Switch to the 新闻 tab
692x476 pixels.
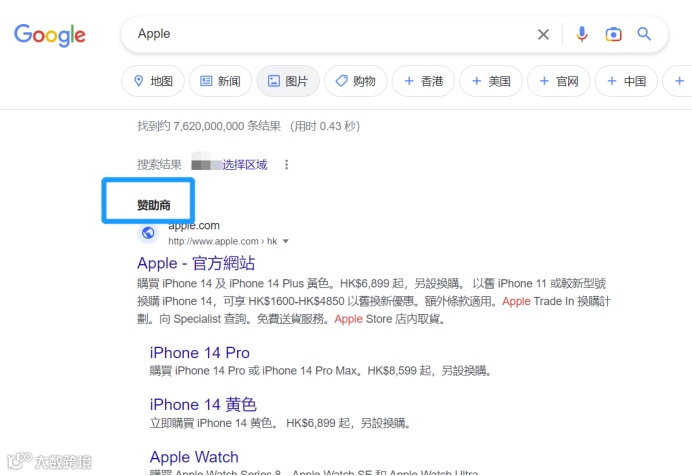(x=220, y=81)
